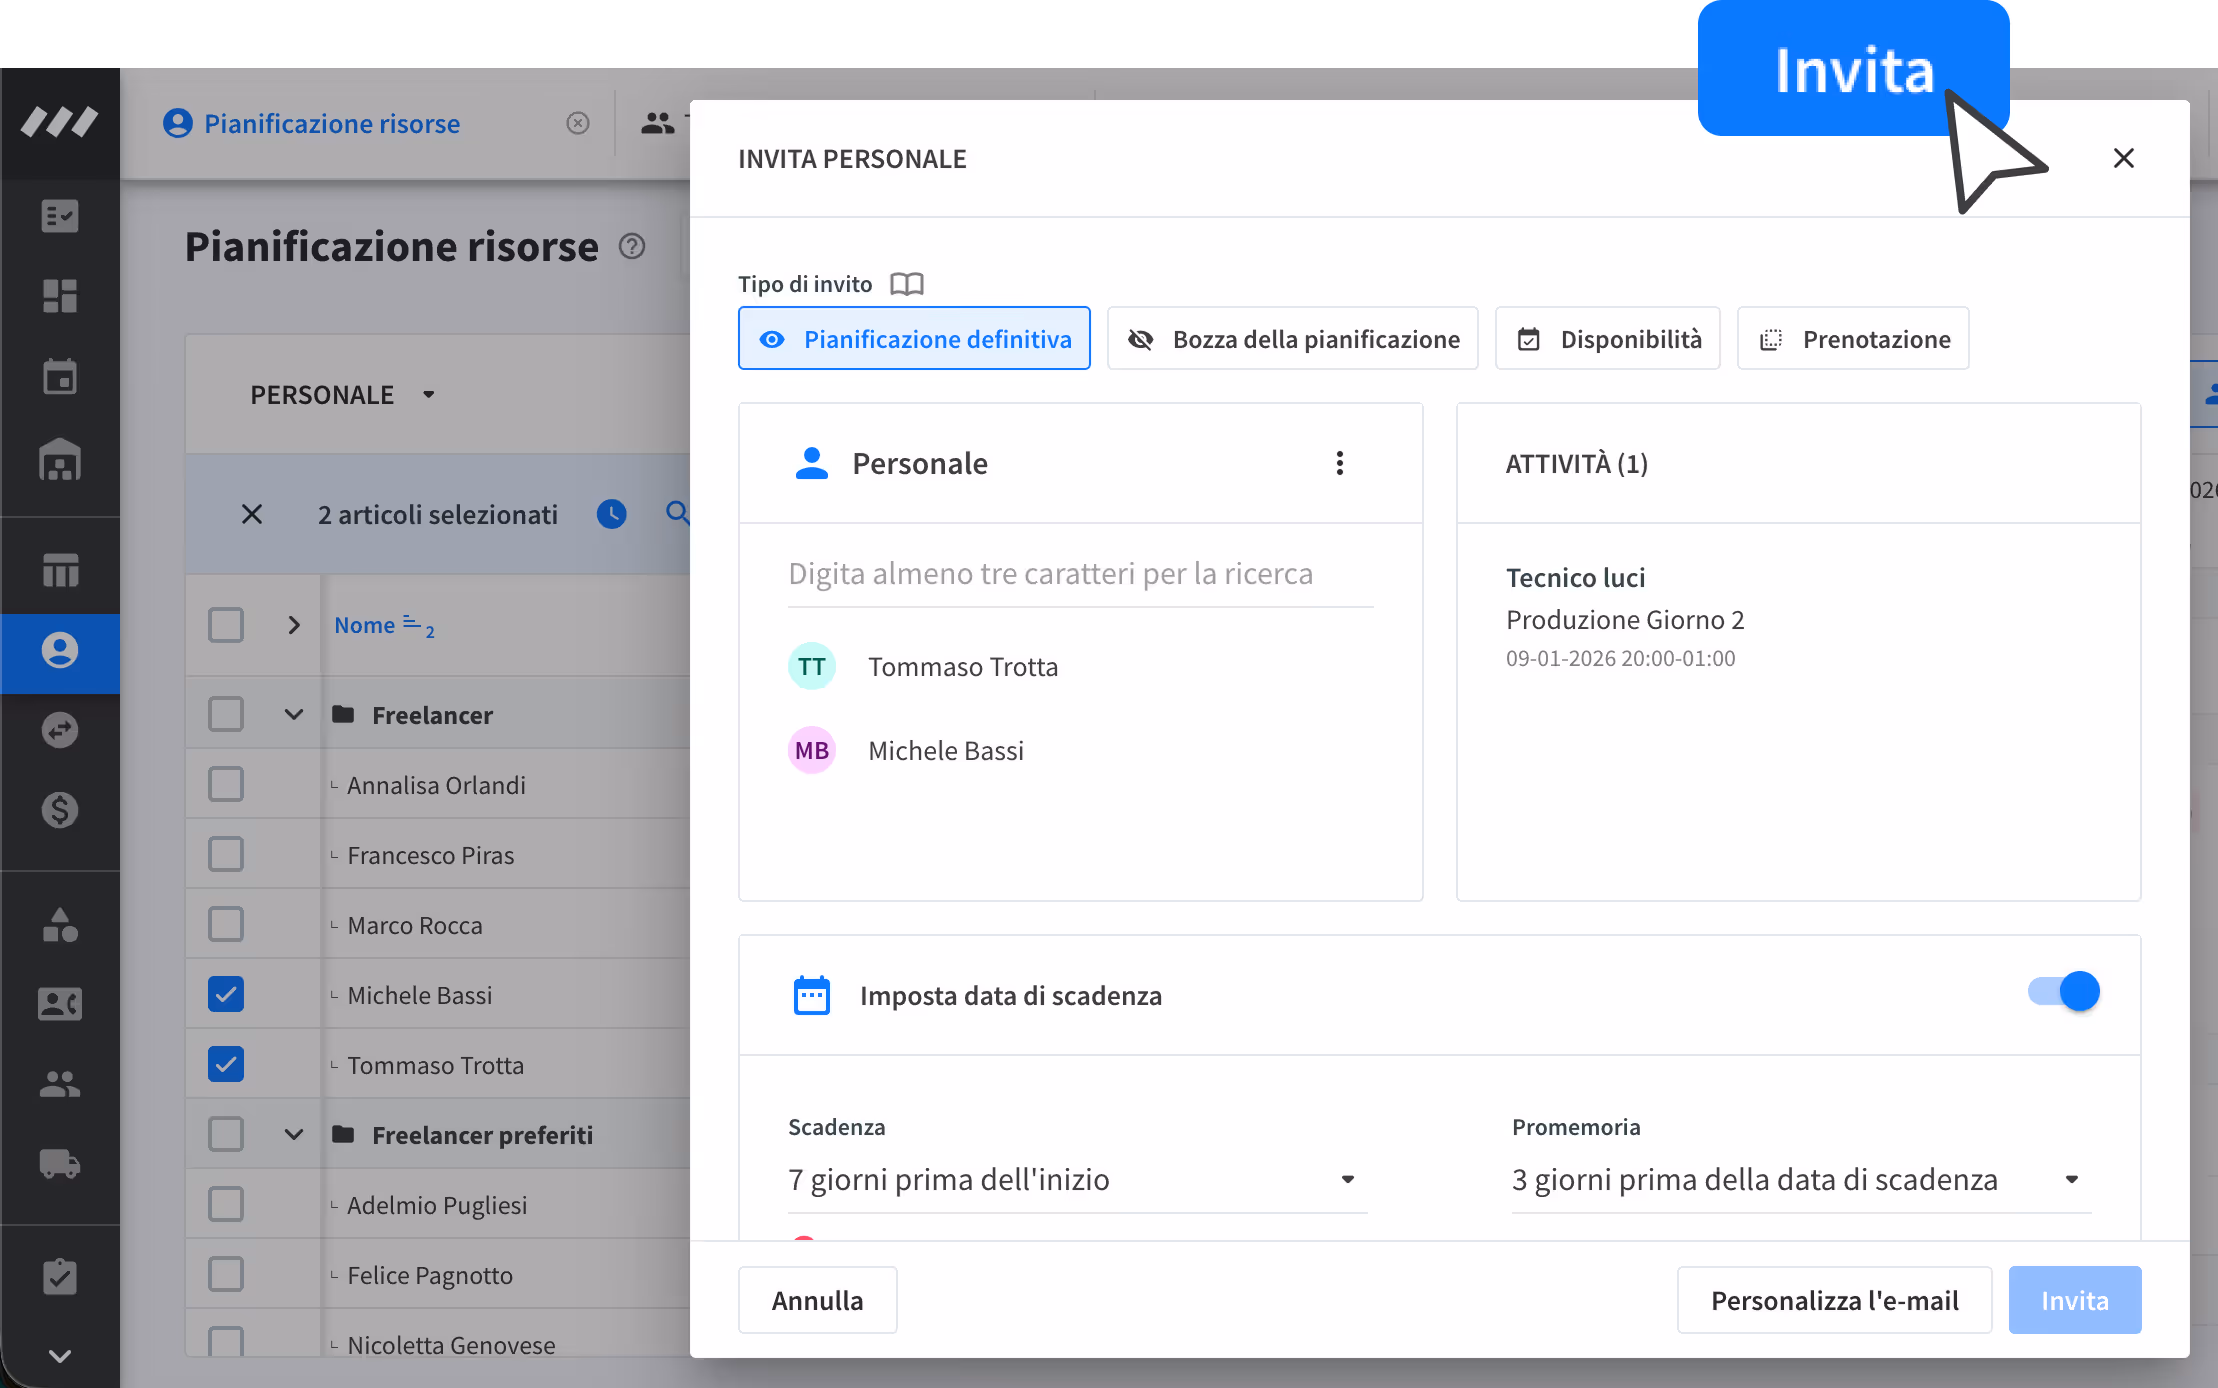Click the help question mark beside Pianificazione risorse
Image resolution: width=2218 pixels, height=1388 pixels.
click(x=632, y=246)
